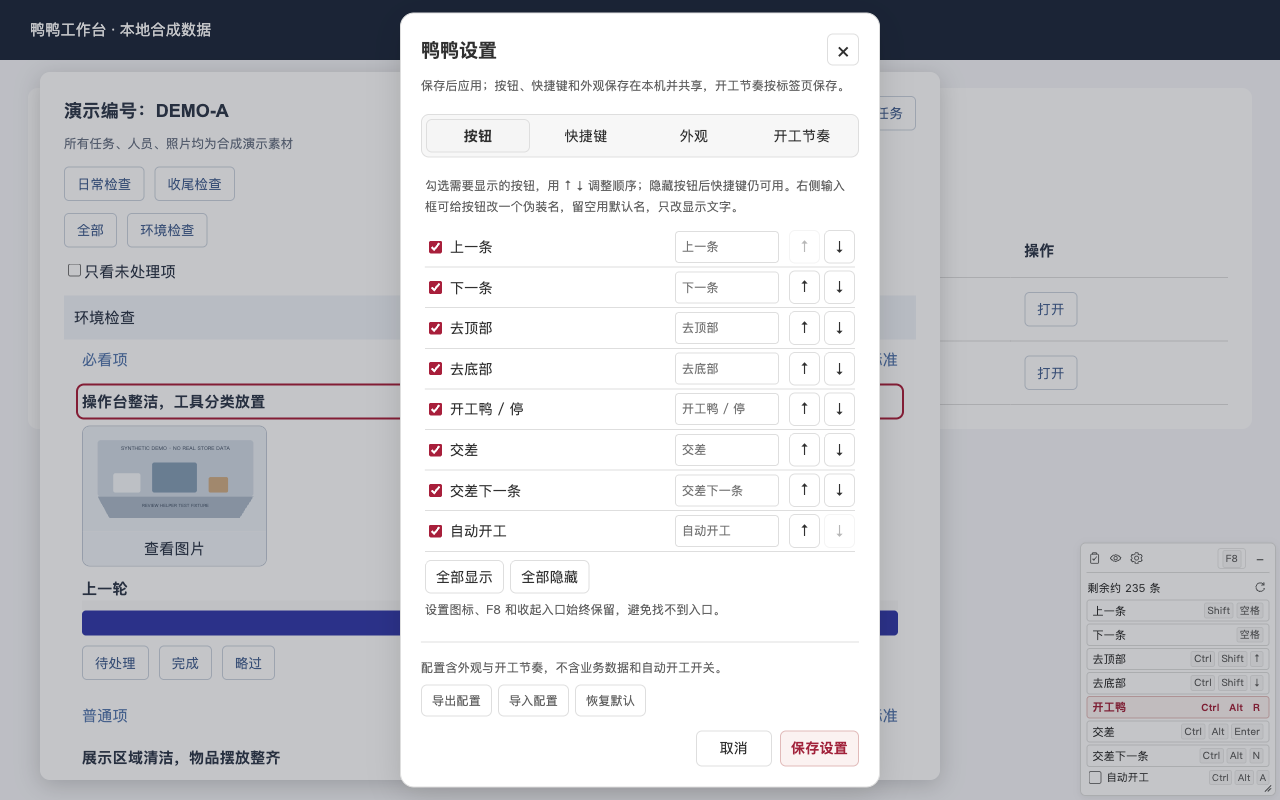Click the alias input field for 去底部
Screen dimensions: 1280x800
[x=727, y=368]
